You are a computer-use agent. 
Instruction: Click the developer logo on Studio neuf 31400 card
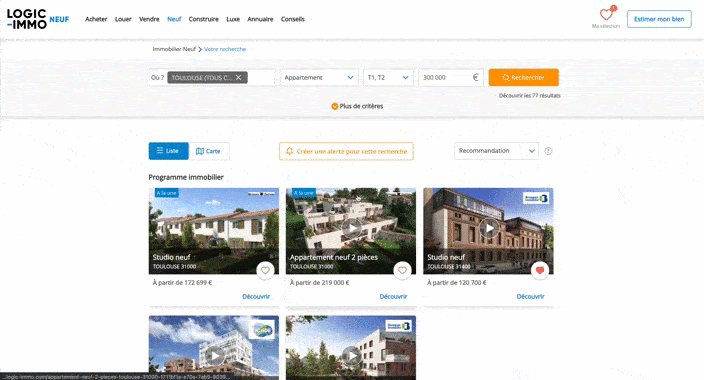pyautogui.click(x=536, y=198)
